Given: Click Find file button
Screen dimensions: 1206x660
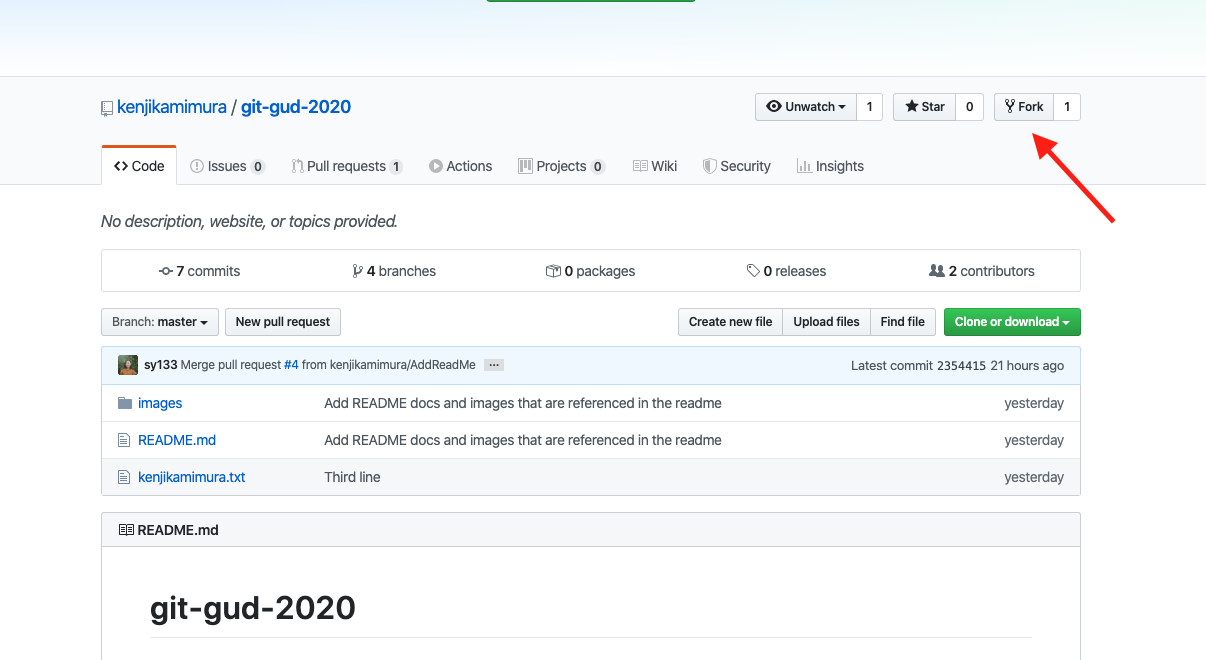Looking at the screenshot, I should coord(903,322).
